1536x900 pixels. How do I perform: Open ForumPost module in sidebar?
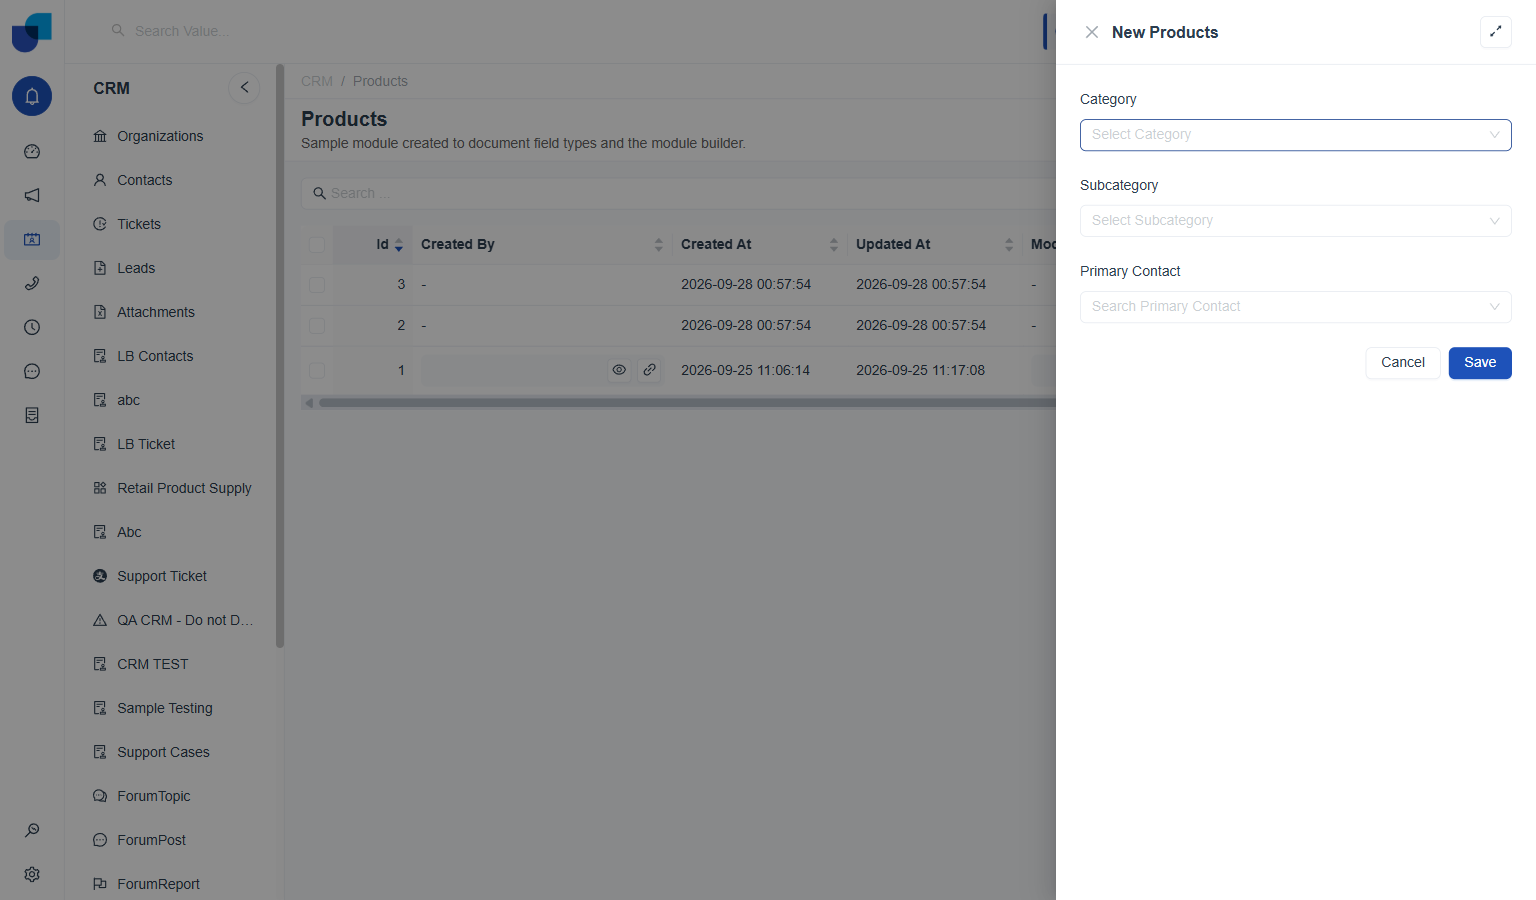click(x=152, y=840)
